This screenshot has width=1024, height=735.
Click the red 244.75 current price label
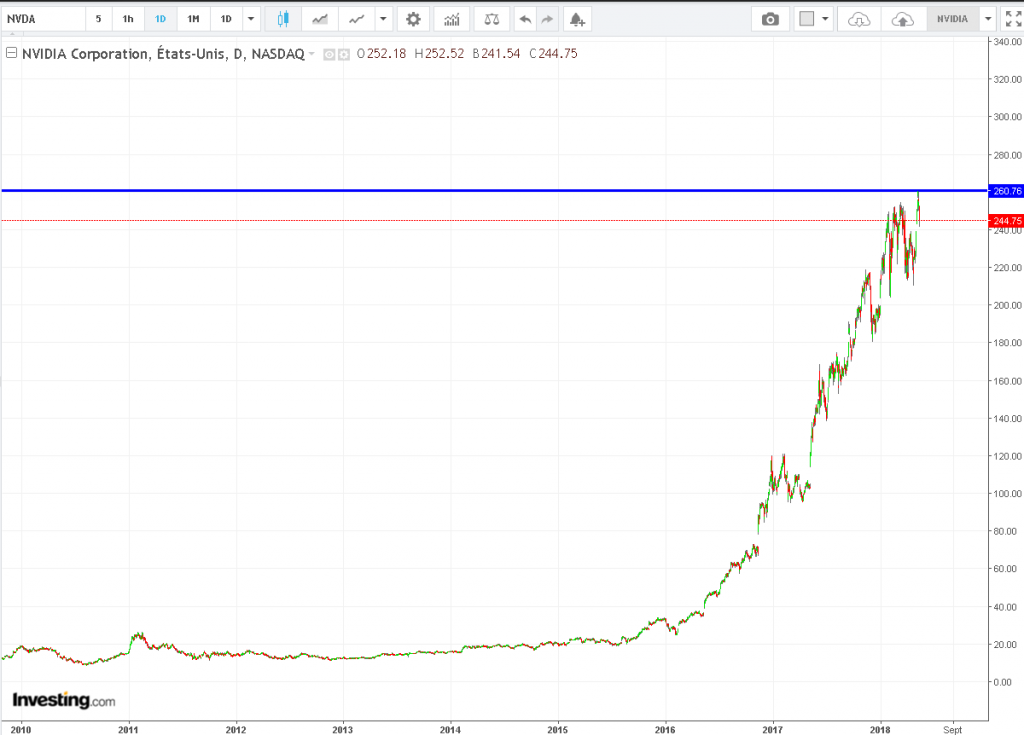point(1006,221)
